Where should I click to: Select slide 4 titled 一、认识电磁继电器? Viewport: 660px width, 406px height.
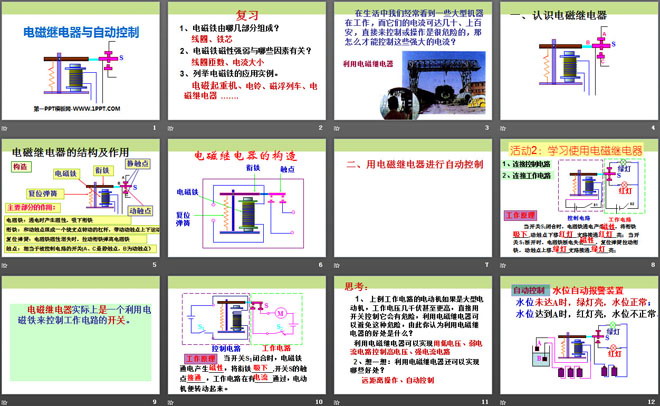580,61
